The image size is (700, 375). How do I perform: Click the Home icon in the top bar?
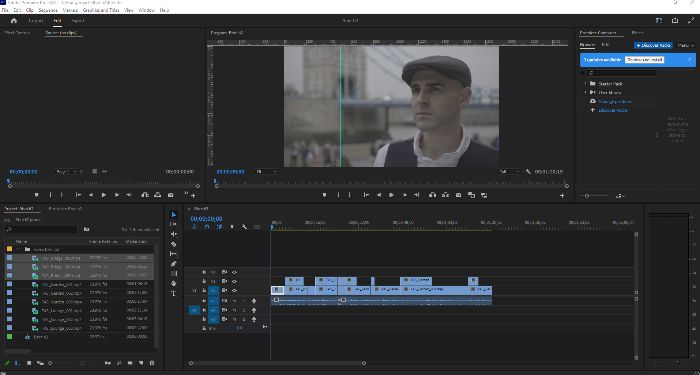[x=14, y=21]
